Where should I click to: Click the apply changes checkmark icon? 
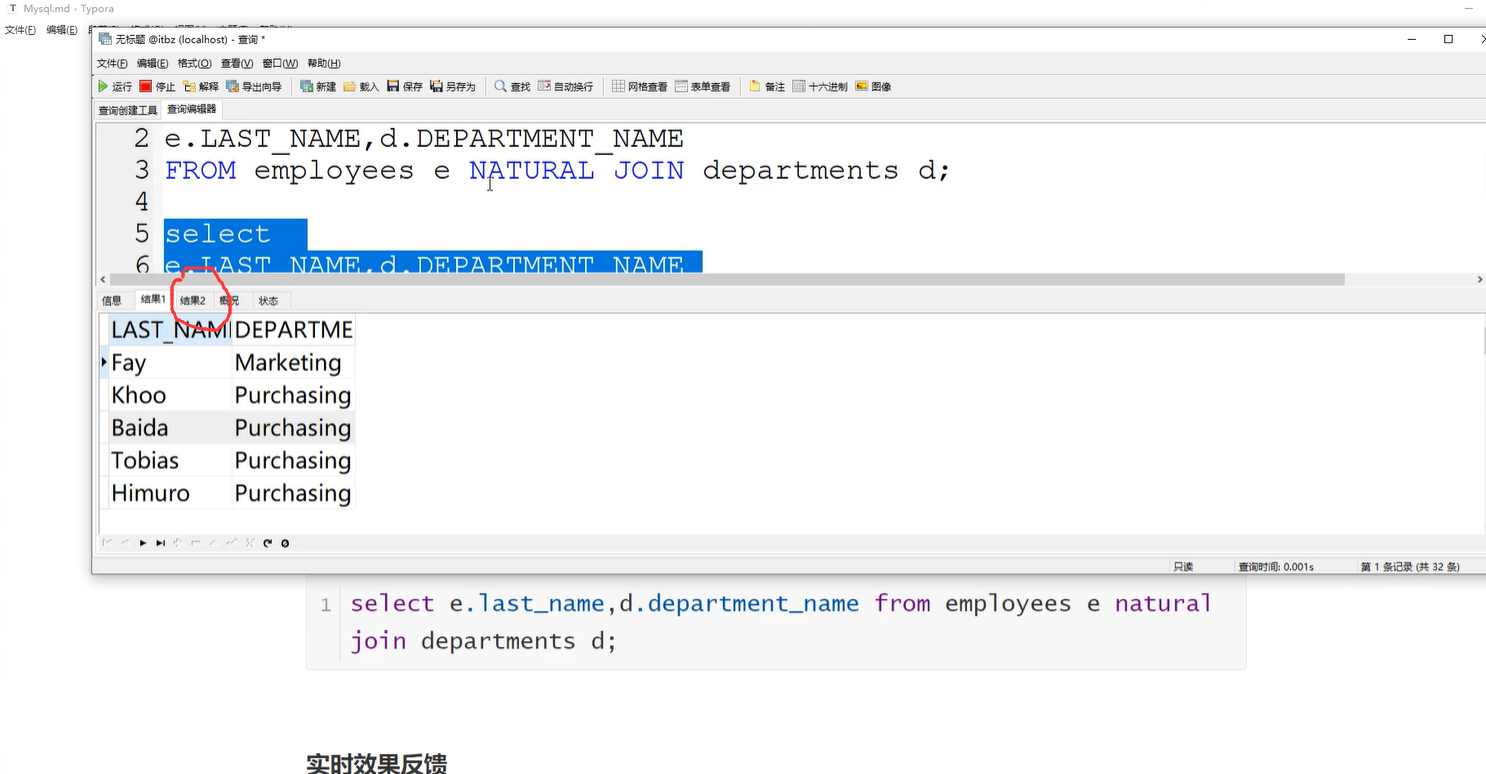[x=232, y=543]
